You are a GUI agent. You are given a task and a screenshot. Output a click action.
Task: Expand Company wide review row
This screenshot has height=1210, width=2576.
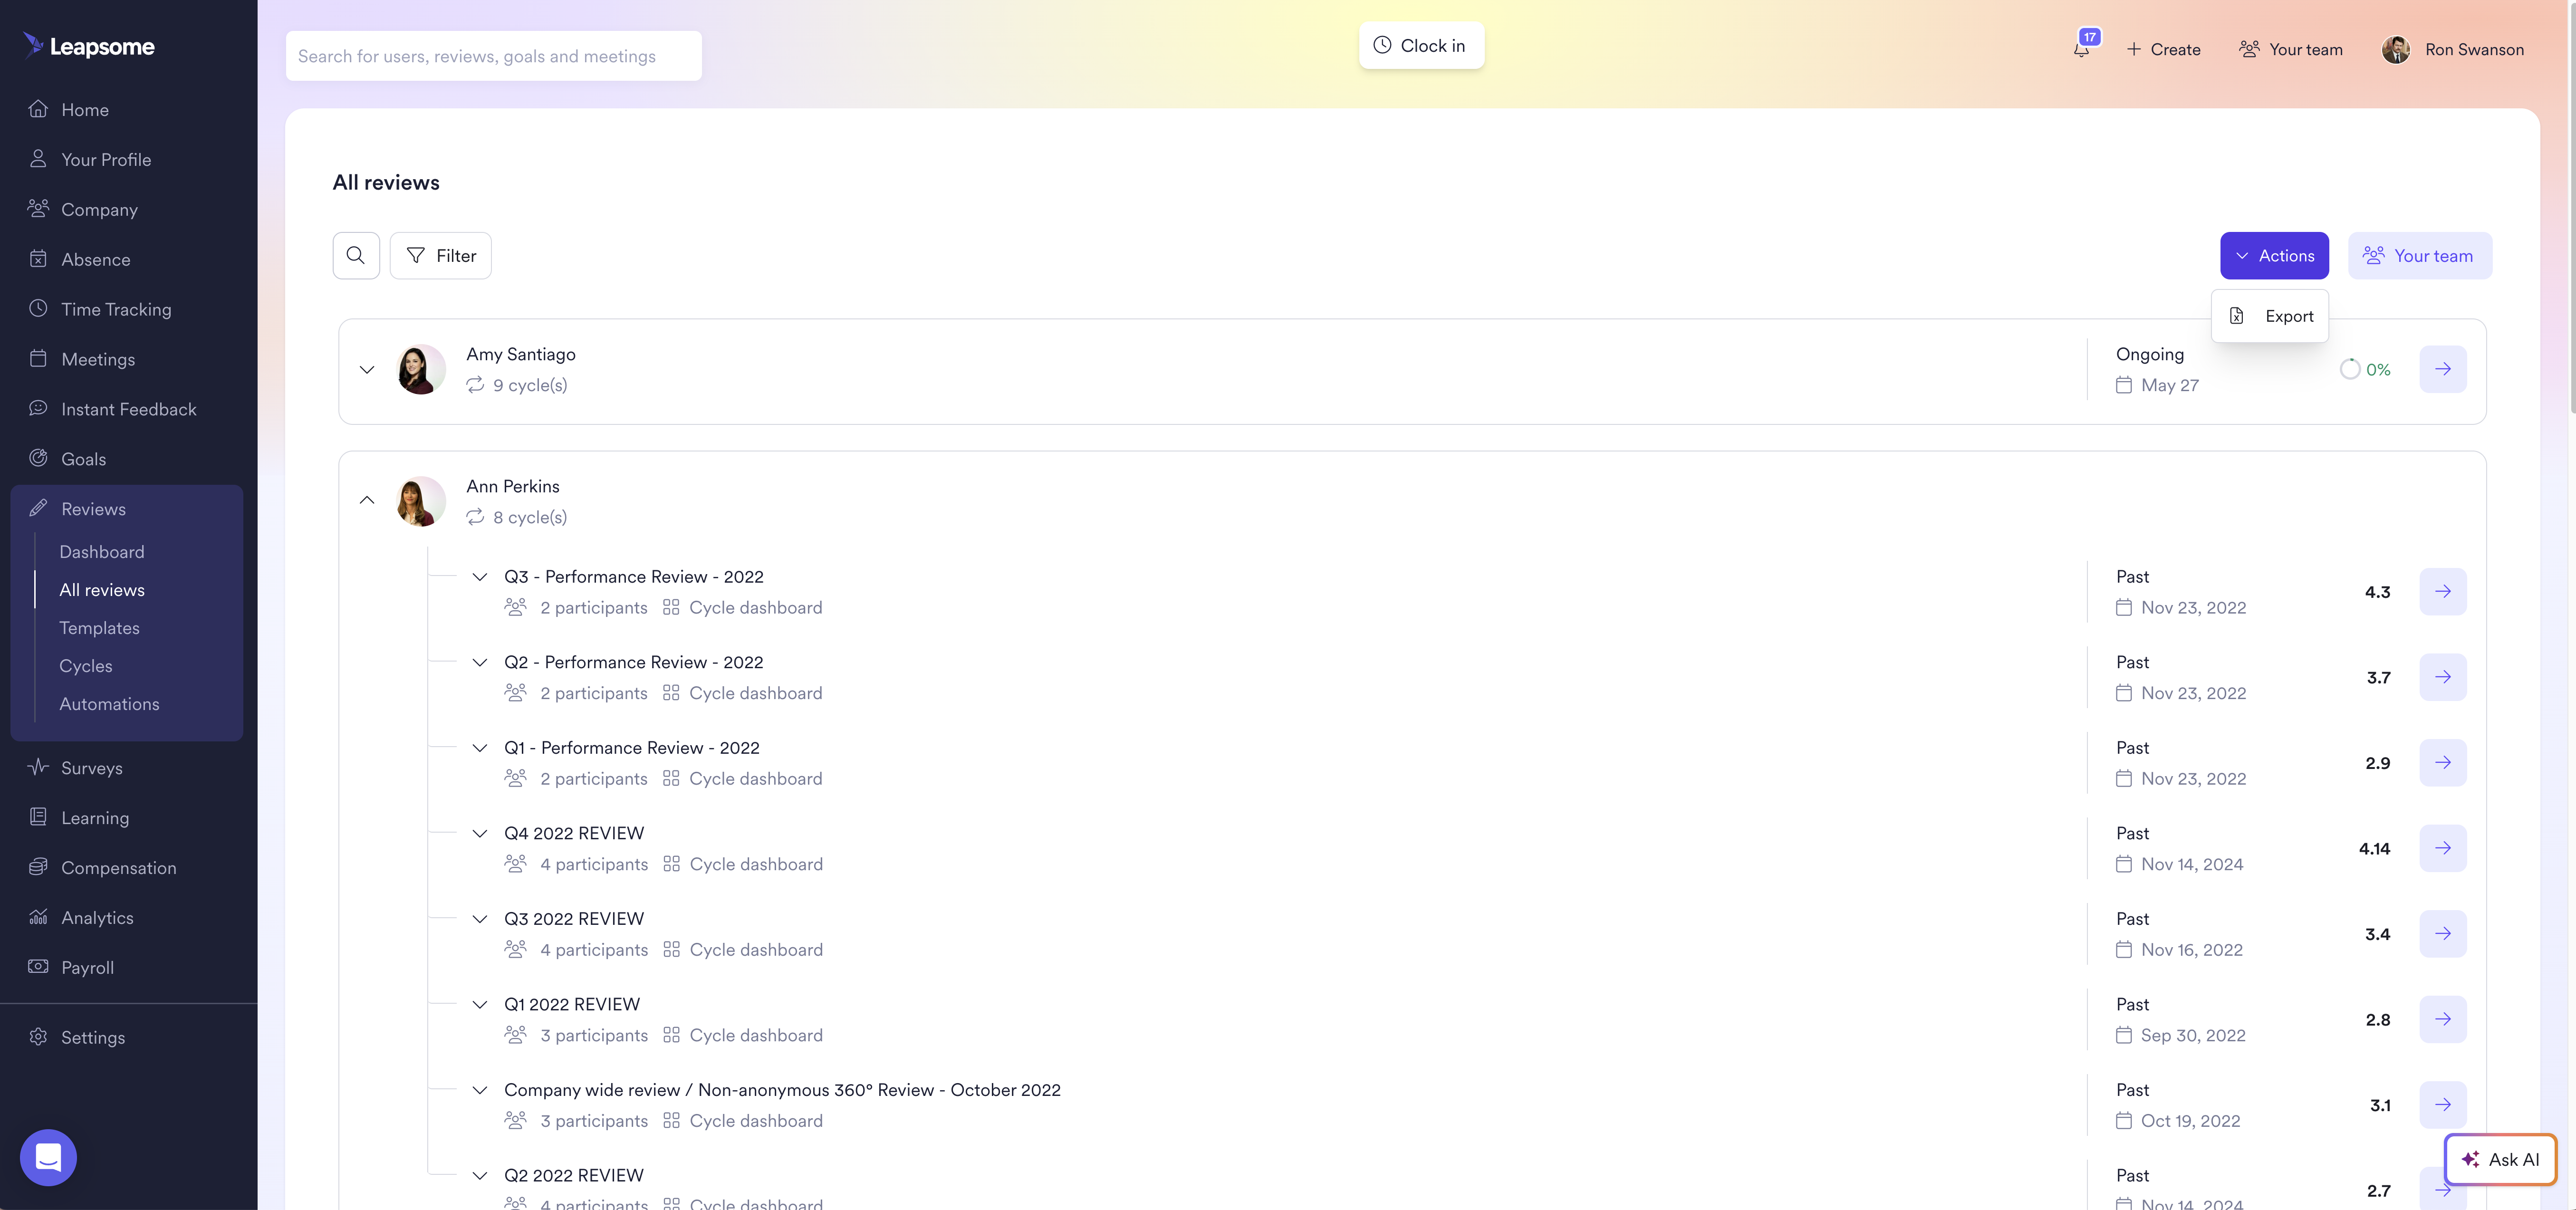[x=480, y=1090]
